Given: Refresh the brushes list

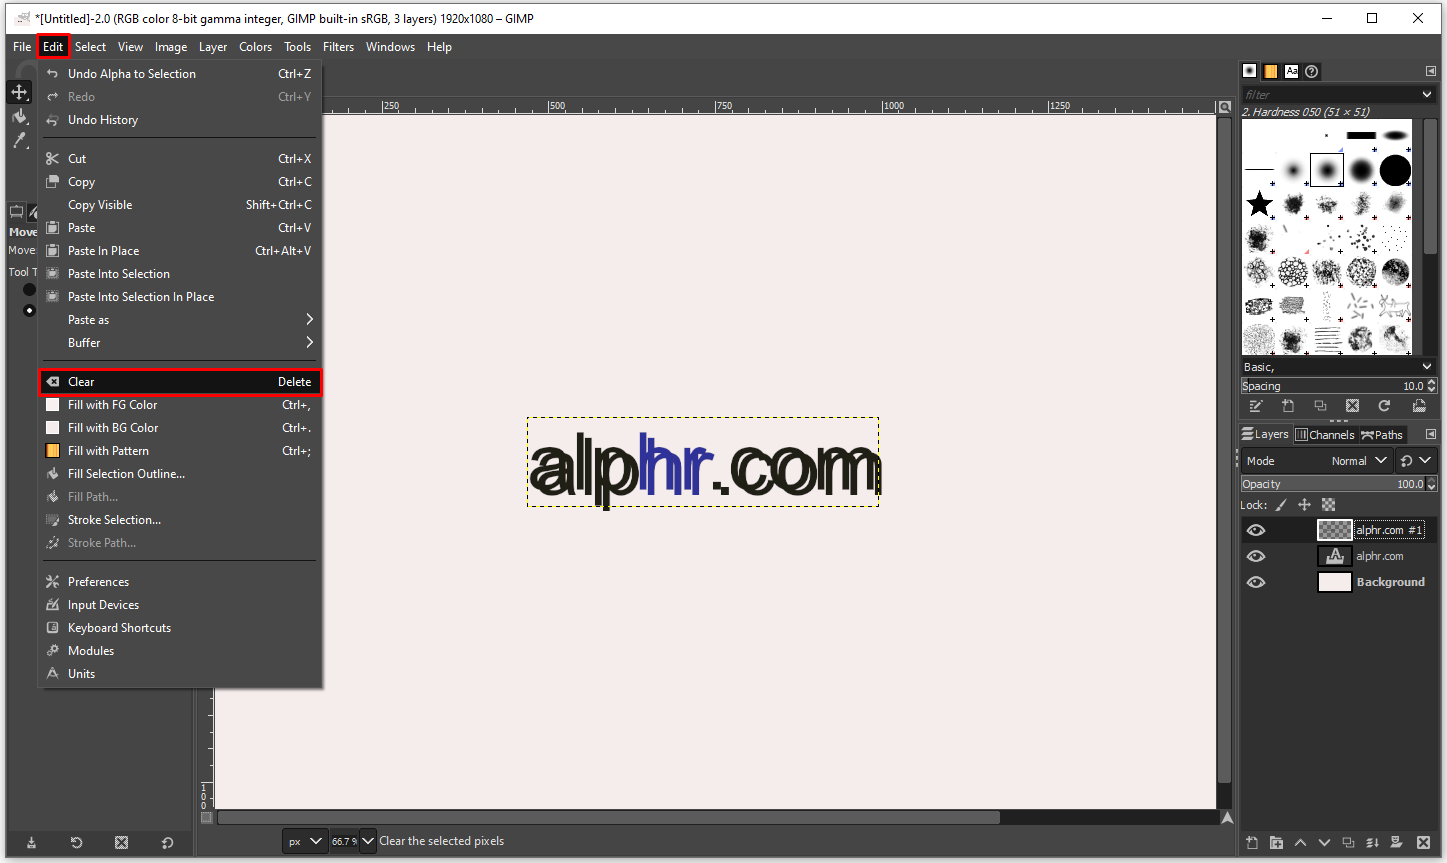Looking at the screenshot, I should (x=1384, y=406).
